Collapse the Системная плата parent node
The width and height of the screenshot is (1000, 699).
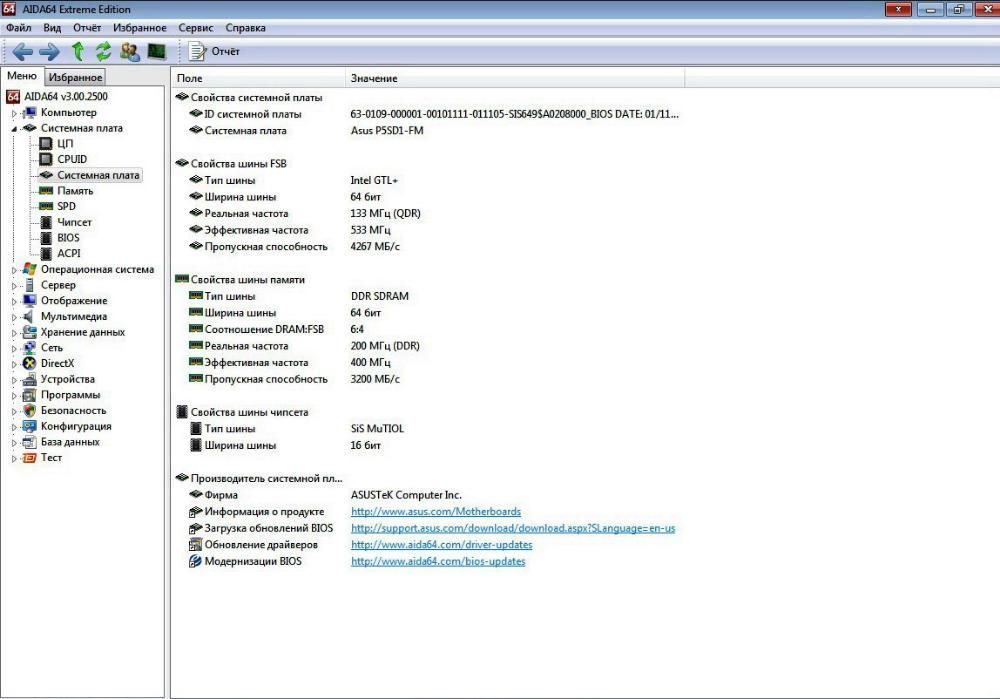tap(14, 129)
